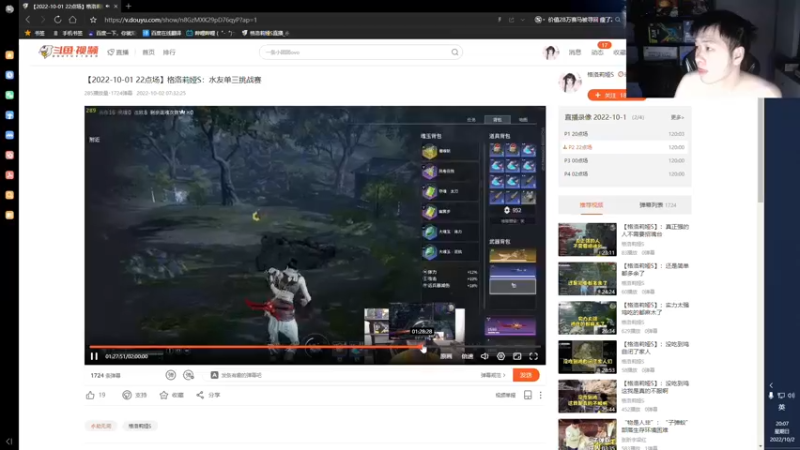This screenshot has width=800, height=450.
Task: Click the system tray clock 20:07
Action: coord(782,423)
